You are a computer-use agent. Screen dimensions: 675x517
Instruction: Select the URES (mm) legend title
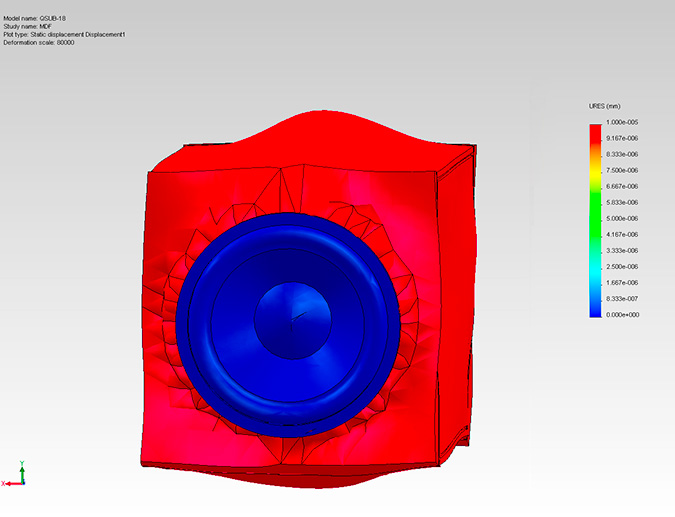(x=606, y=105)
